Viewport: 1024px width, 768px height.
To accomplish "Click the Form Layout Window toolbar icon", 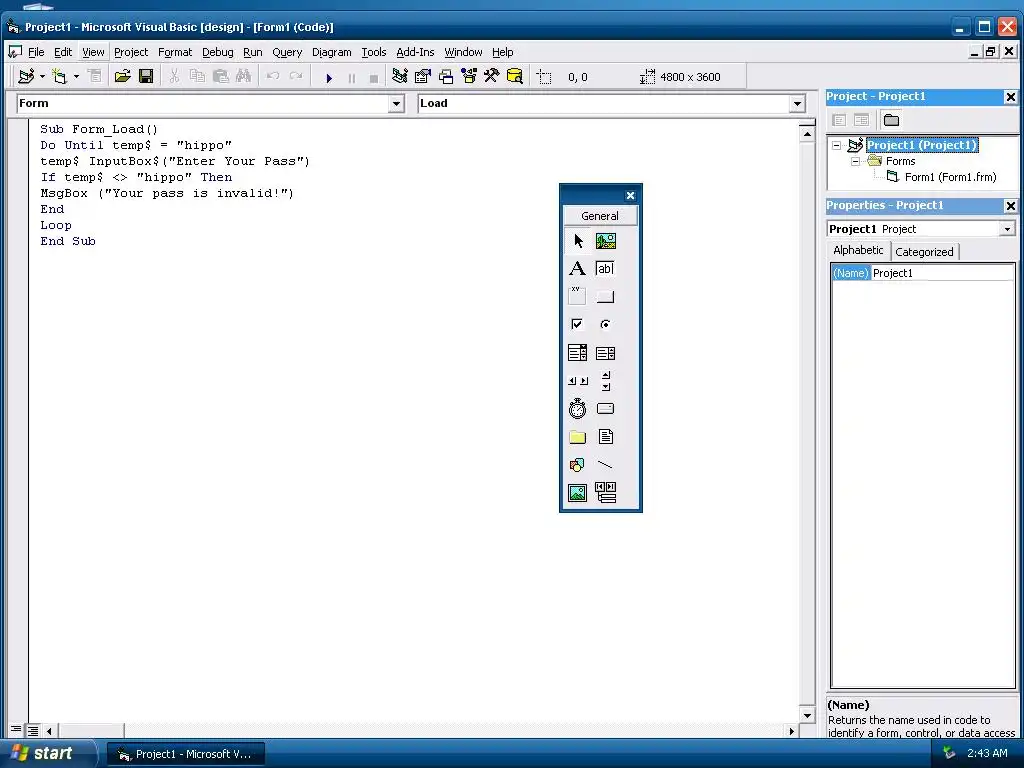I will pos(445,76).
